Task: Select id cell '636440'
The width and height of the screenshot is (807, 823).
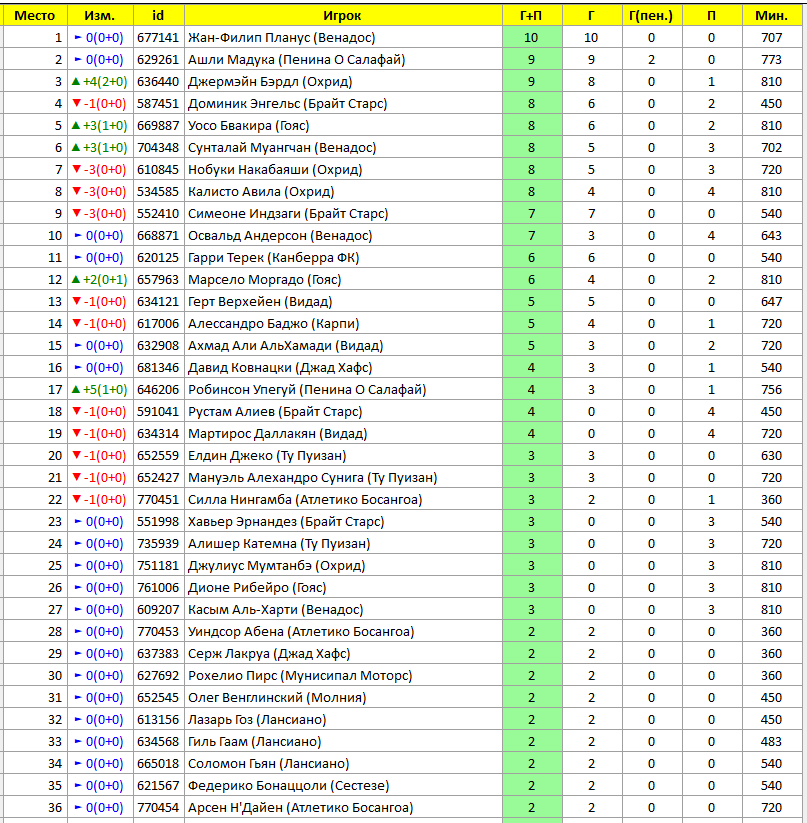Action: (x=158, y=82)
